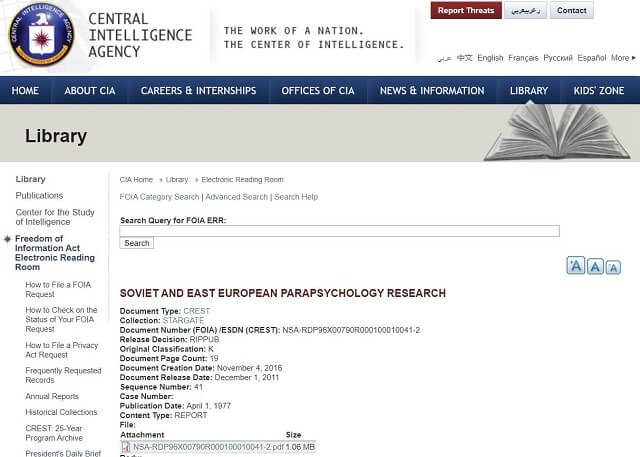Image resolution: width=640 pixels, height=457 pixels.
Task: Open the Library breadcrumb link
Action: (177, 180)
